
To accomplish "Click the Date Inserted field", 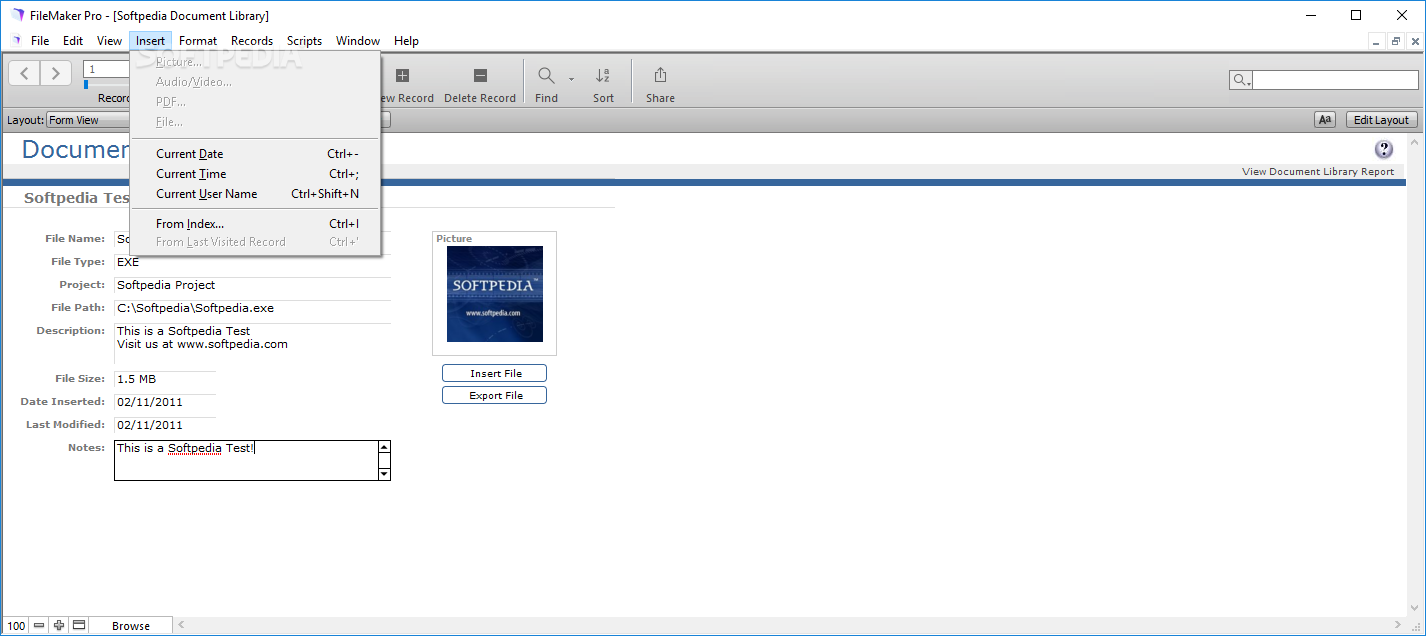I will pyautogui.click(x=165, y=402).
